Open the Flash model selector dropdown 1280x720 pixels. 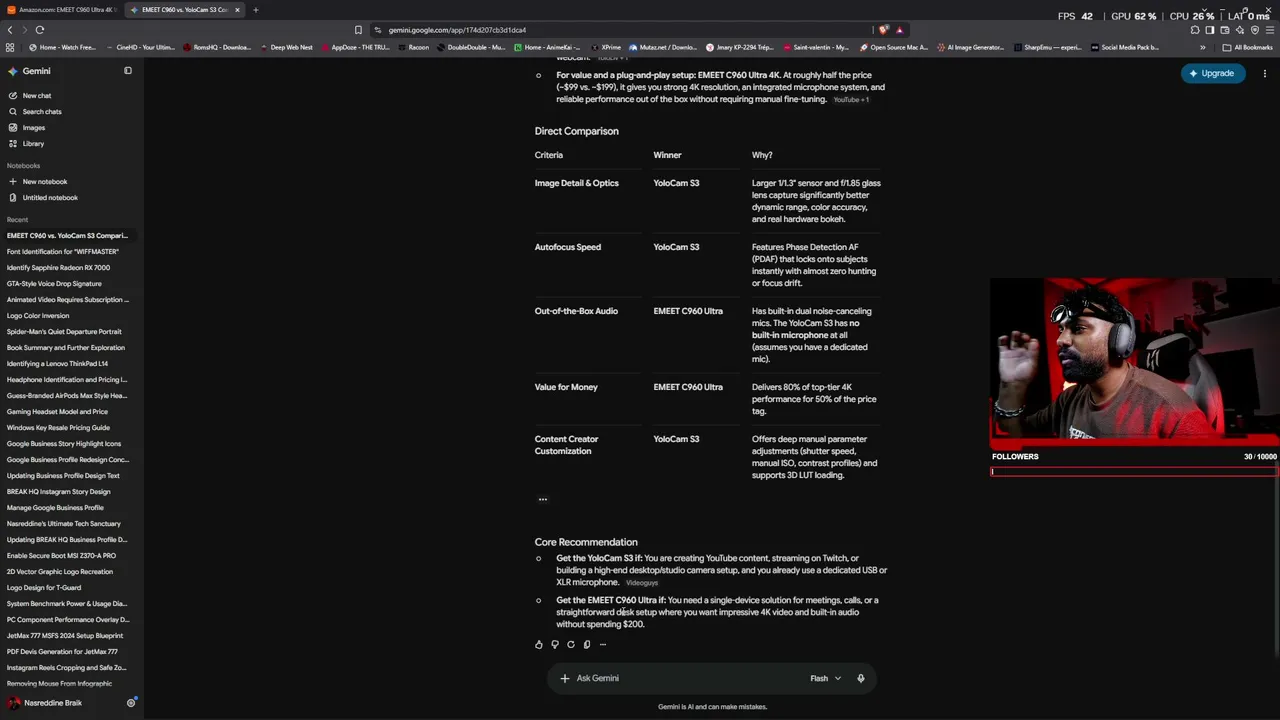(x=825, y=678)
